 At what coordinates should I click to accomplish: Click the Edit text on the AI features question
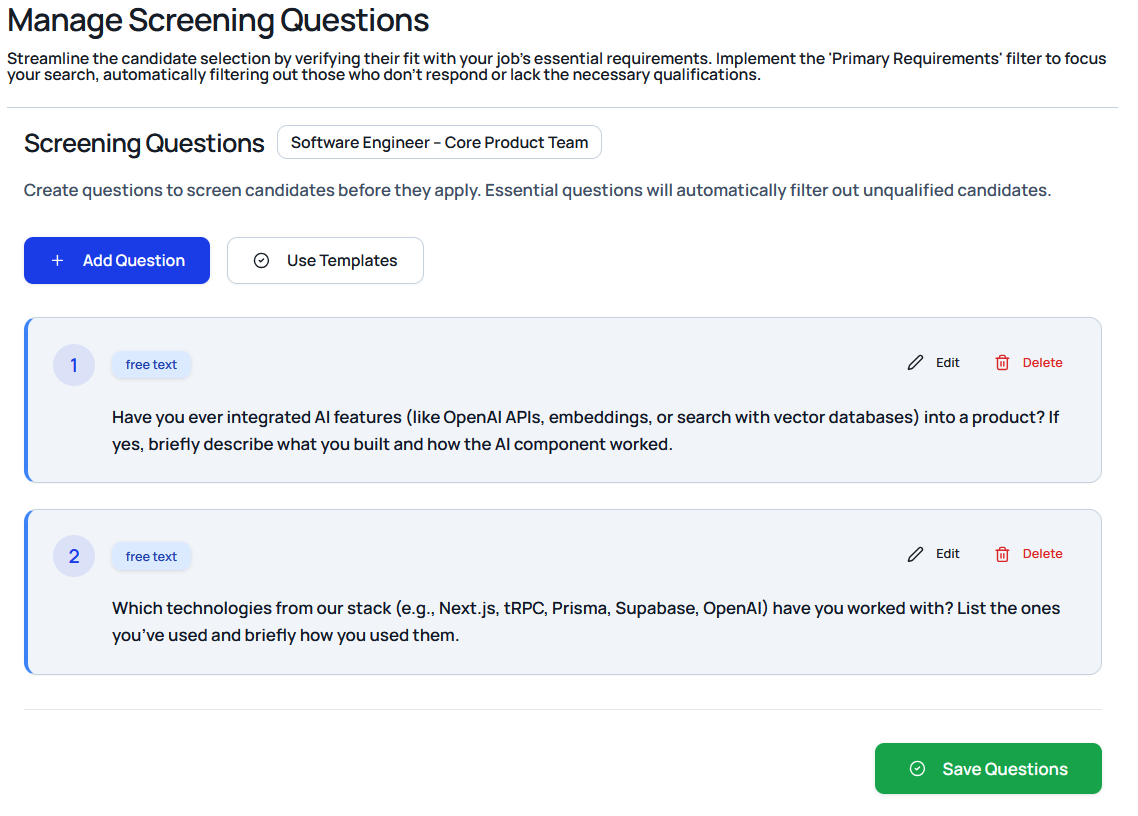(x=947, y=363)
